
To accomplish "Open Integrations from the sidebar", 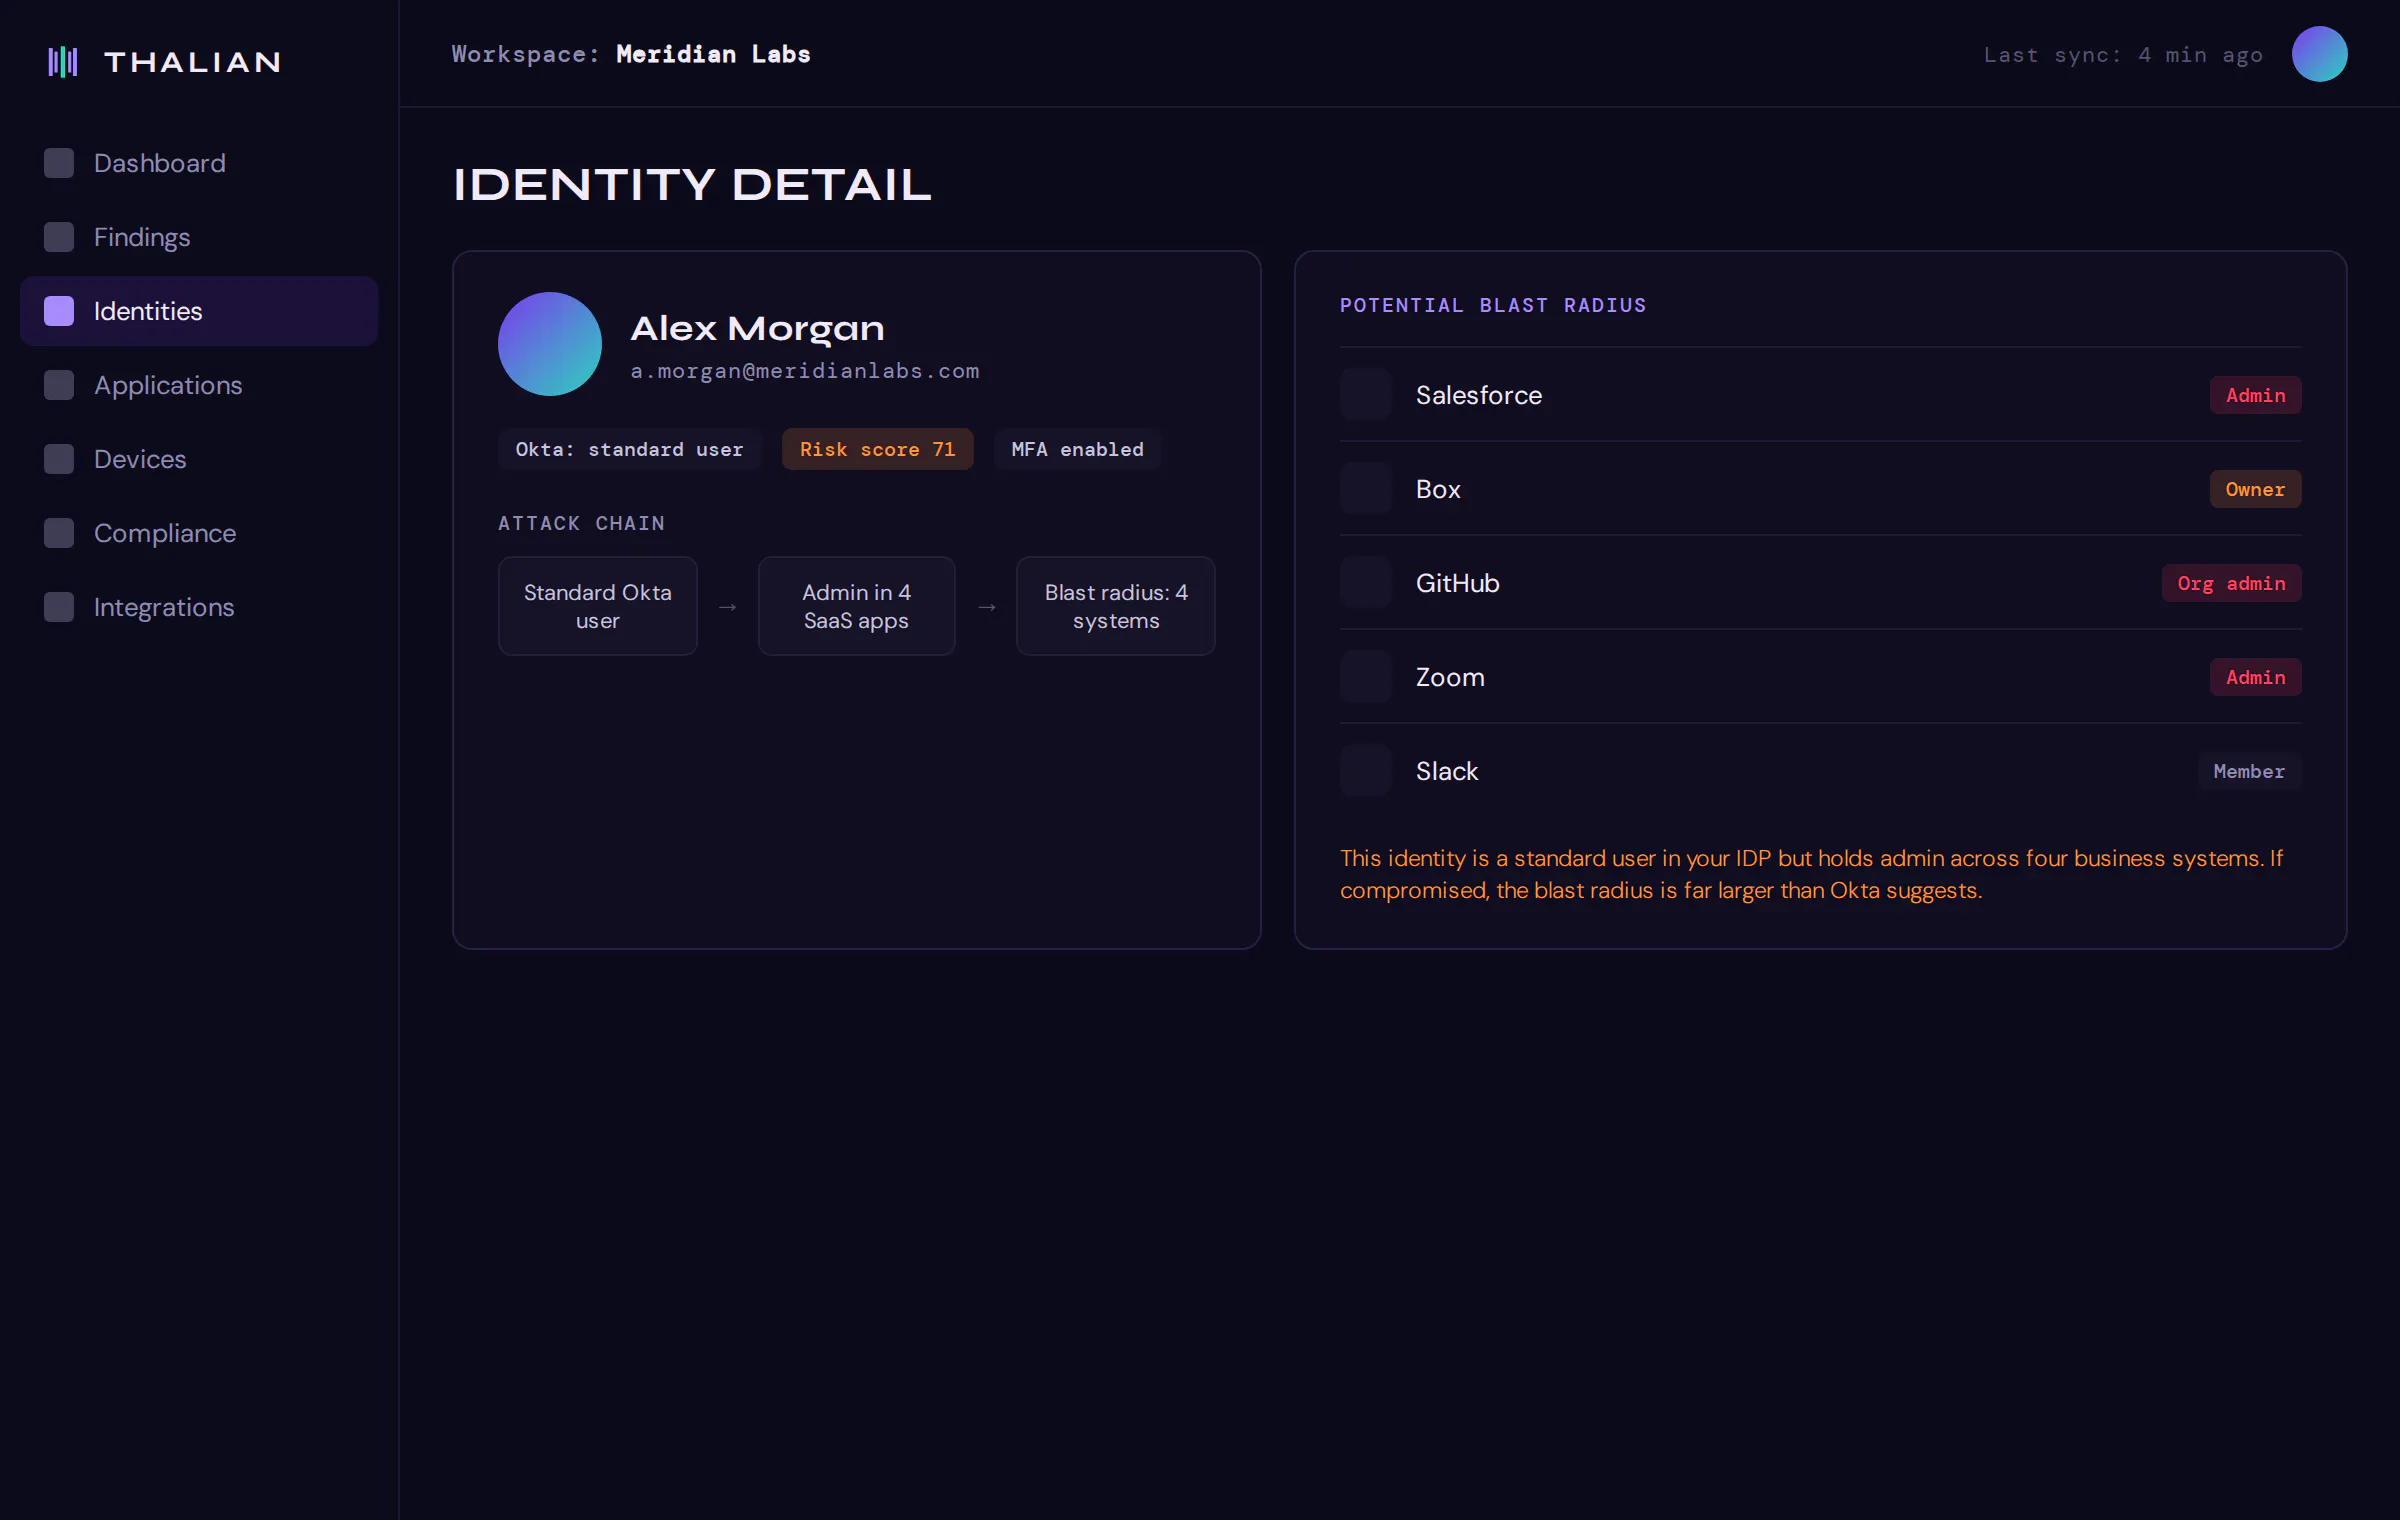I will [199, 607].
